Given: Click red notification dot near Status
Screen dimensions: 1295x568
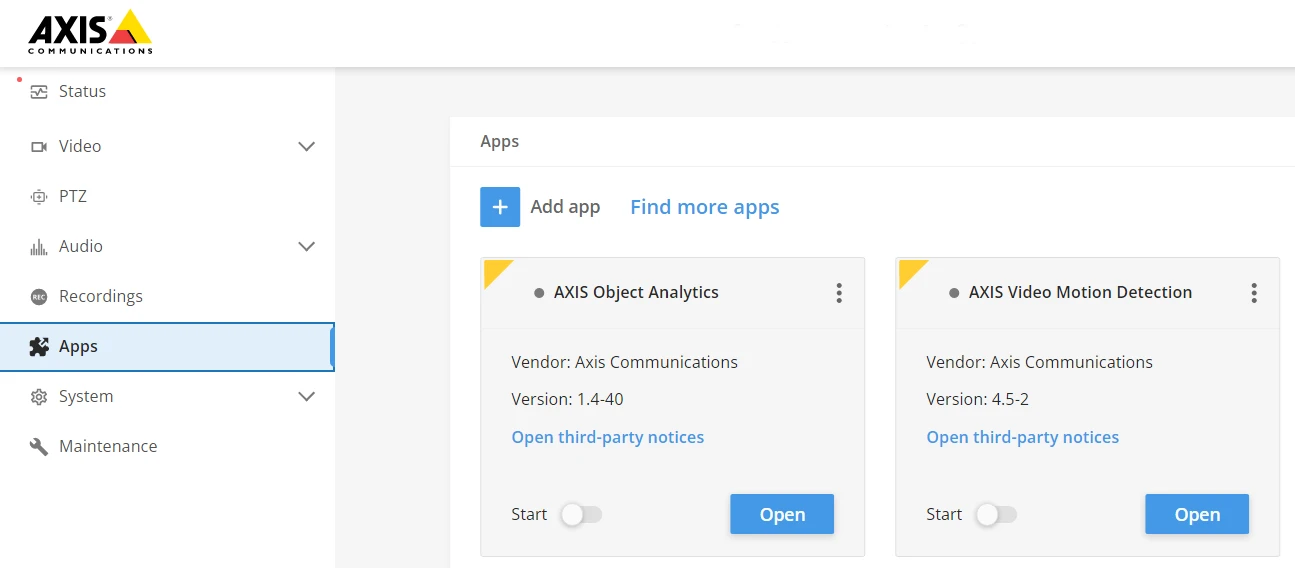Looking at the screenshot, I should 20,78.
